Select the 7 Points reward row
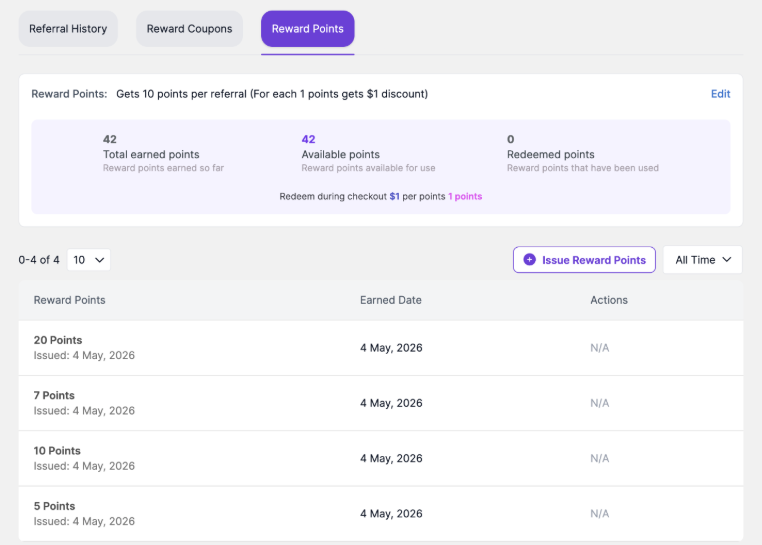 tap(381, 403)
